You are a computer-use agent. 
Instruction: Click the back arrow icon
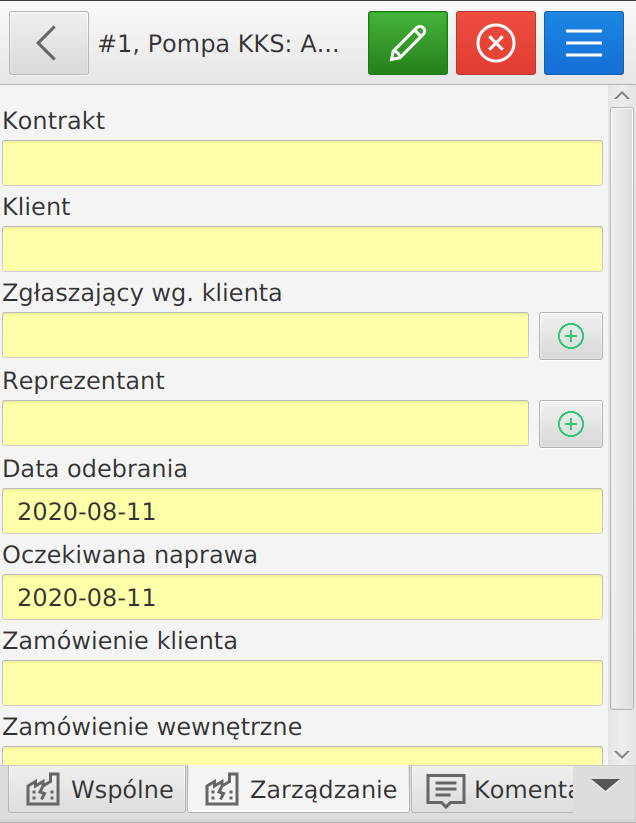pyautogui.click(x=48, y=42)
